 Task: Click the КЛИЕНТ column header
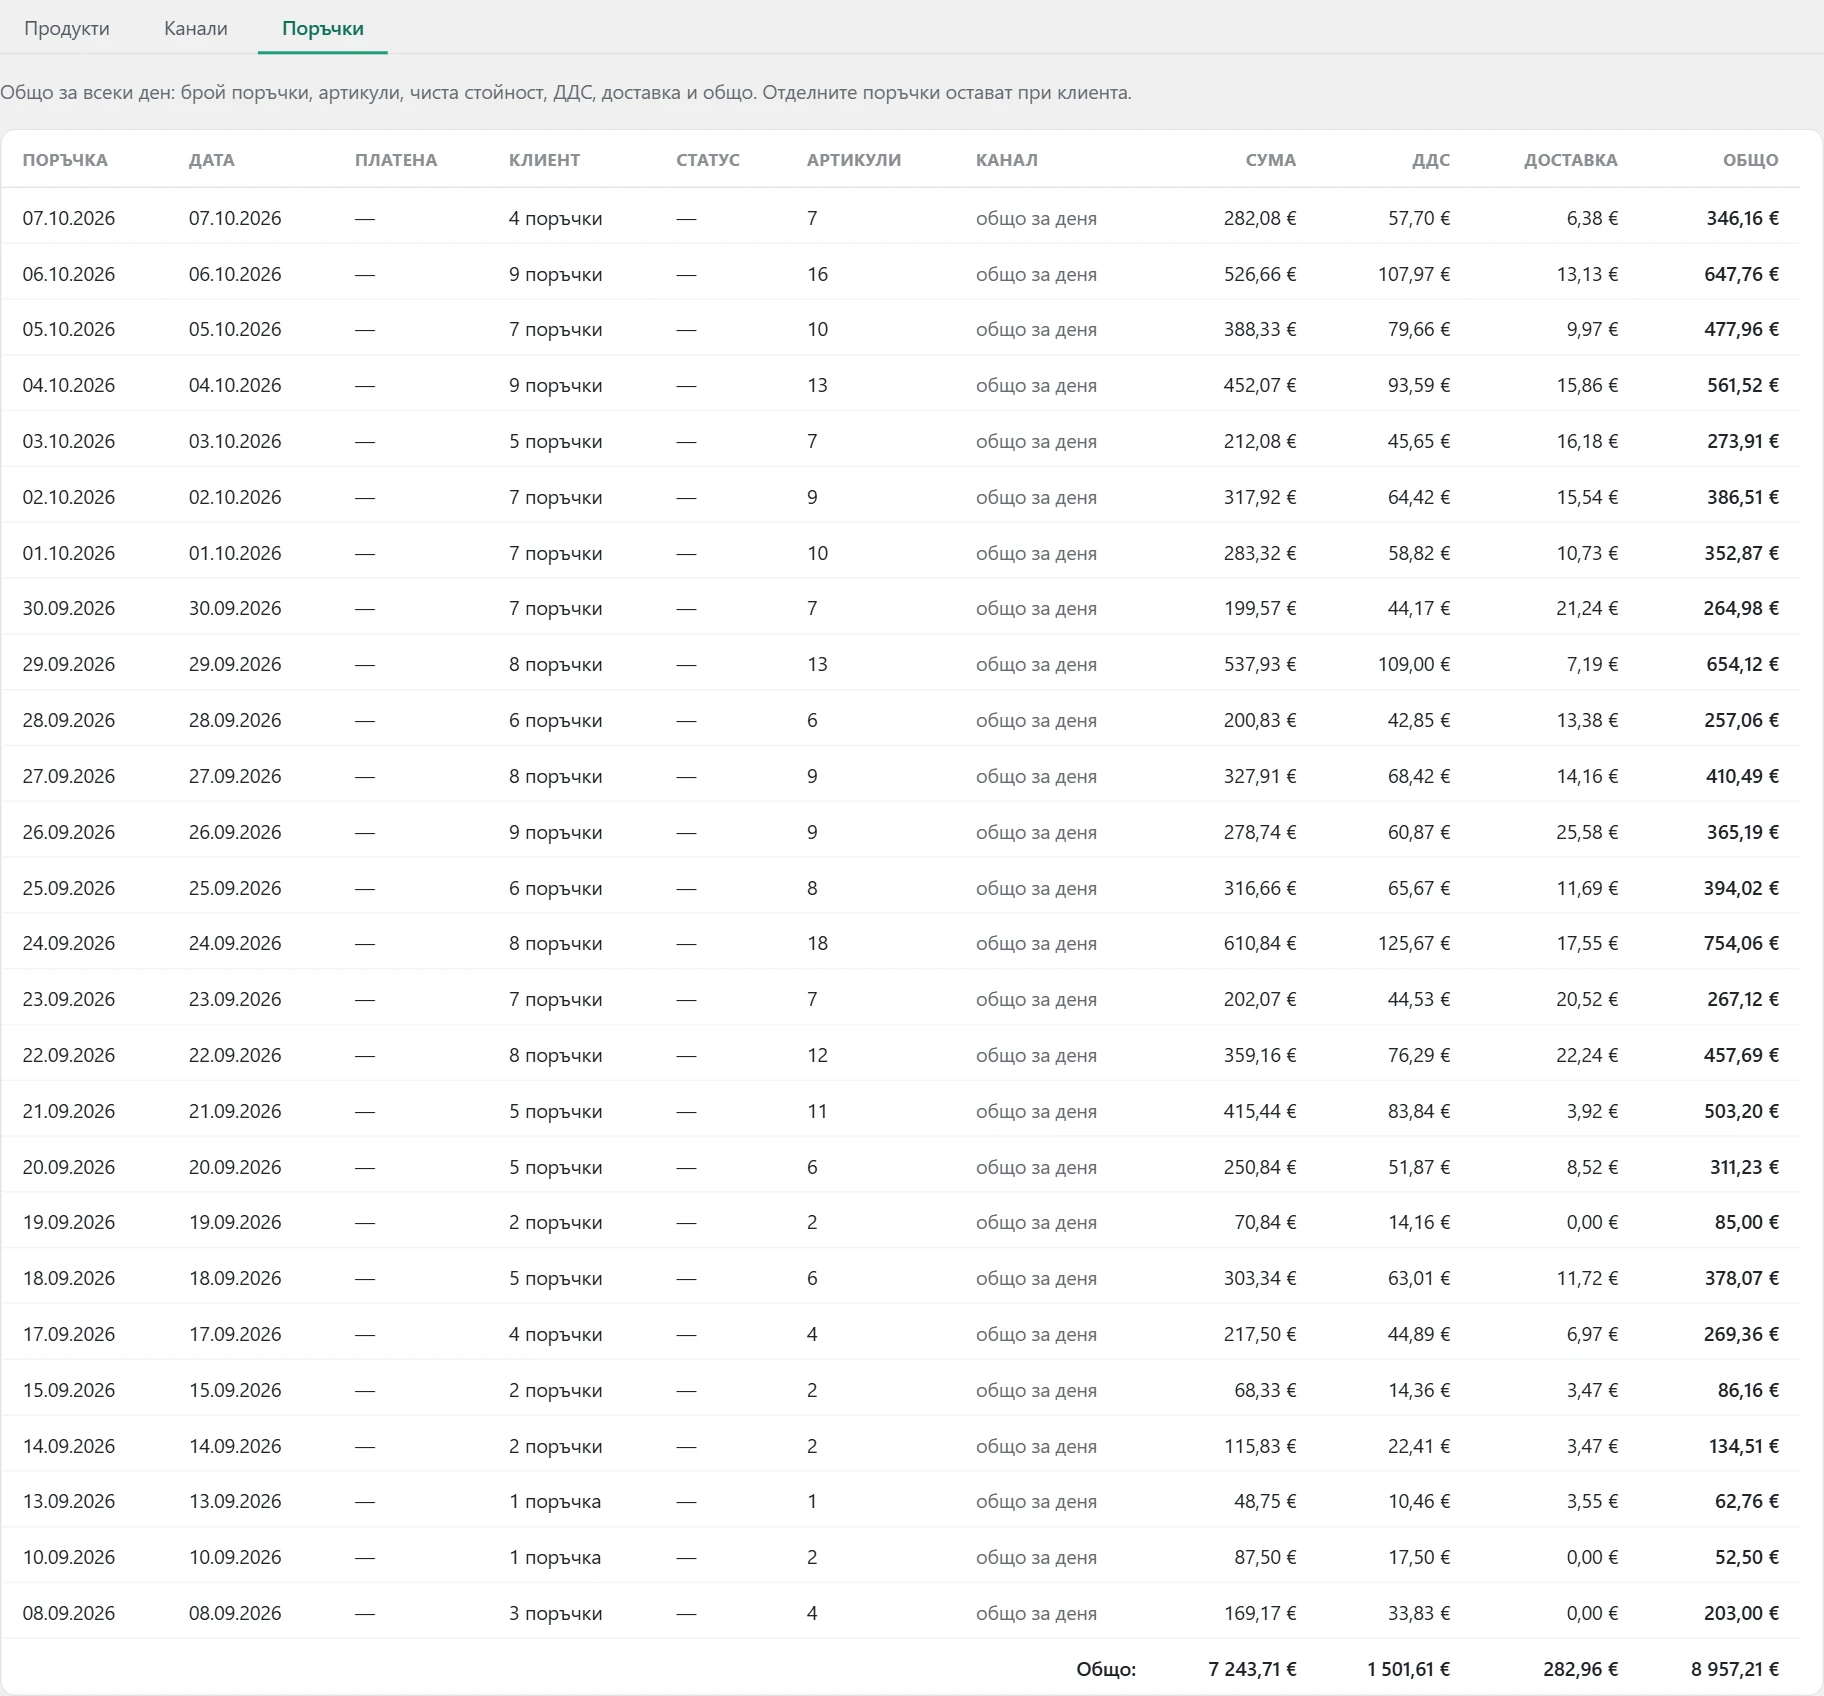click(x=544, y=160)
